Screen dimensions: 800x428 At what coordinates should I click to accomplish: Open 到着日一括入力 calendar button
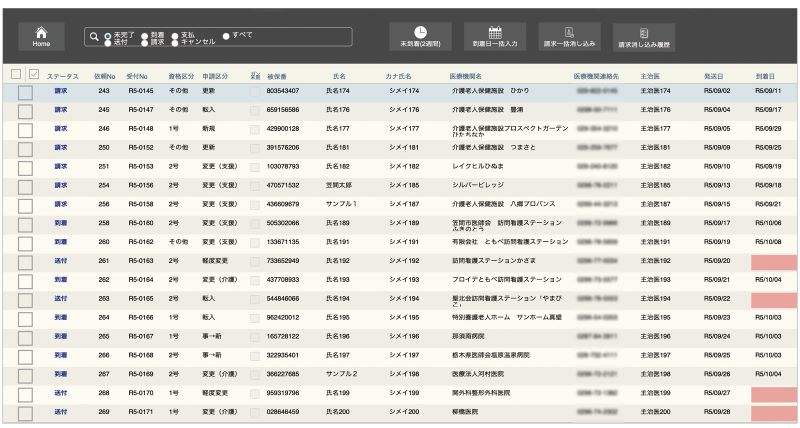click(494, 37)
